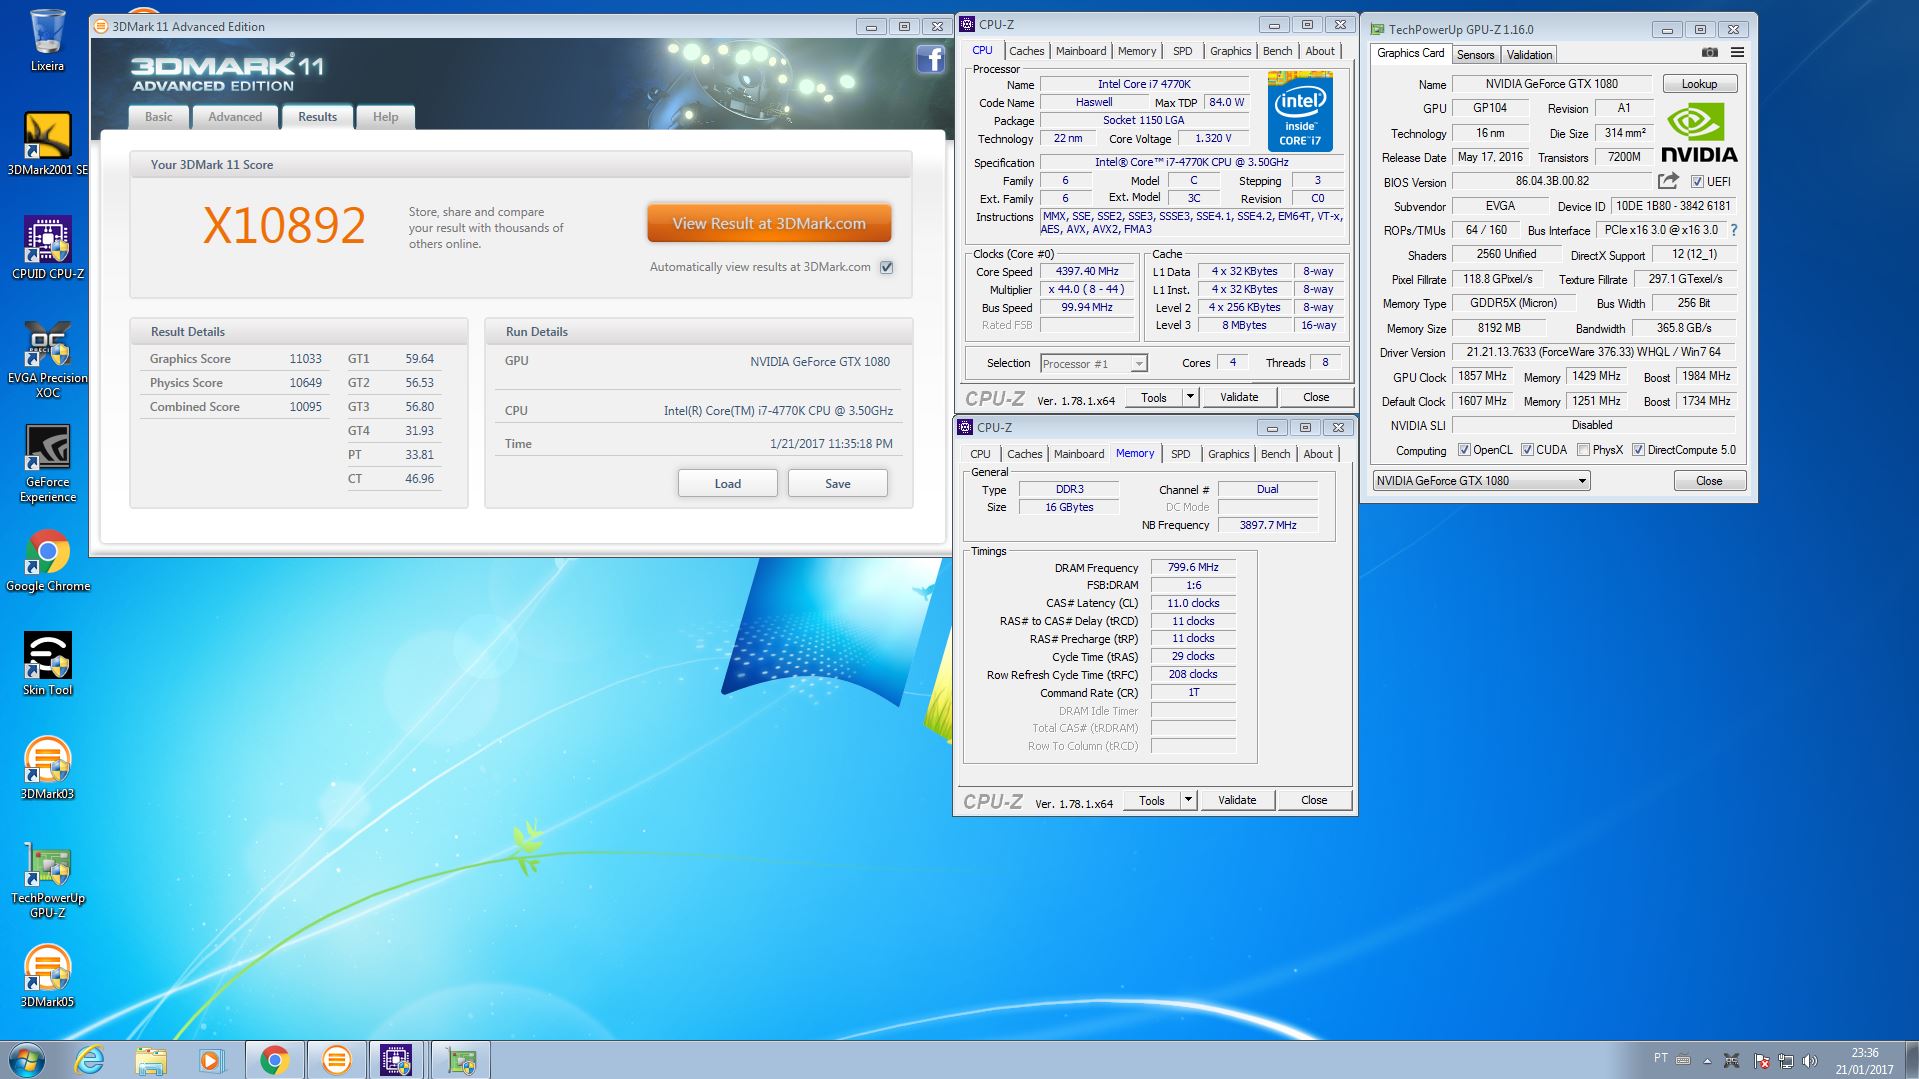Viewport: 1919px width, 1079px height.
Task: Toggle the DirectCompute 5.0 checkbox
Action: 1638,450
